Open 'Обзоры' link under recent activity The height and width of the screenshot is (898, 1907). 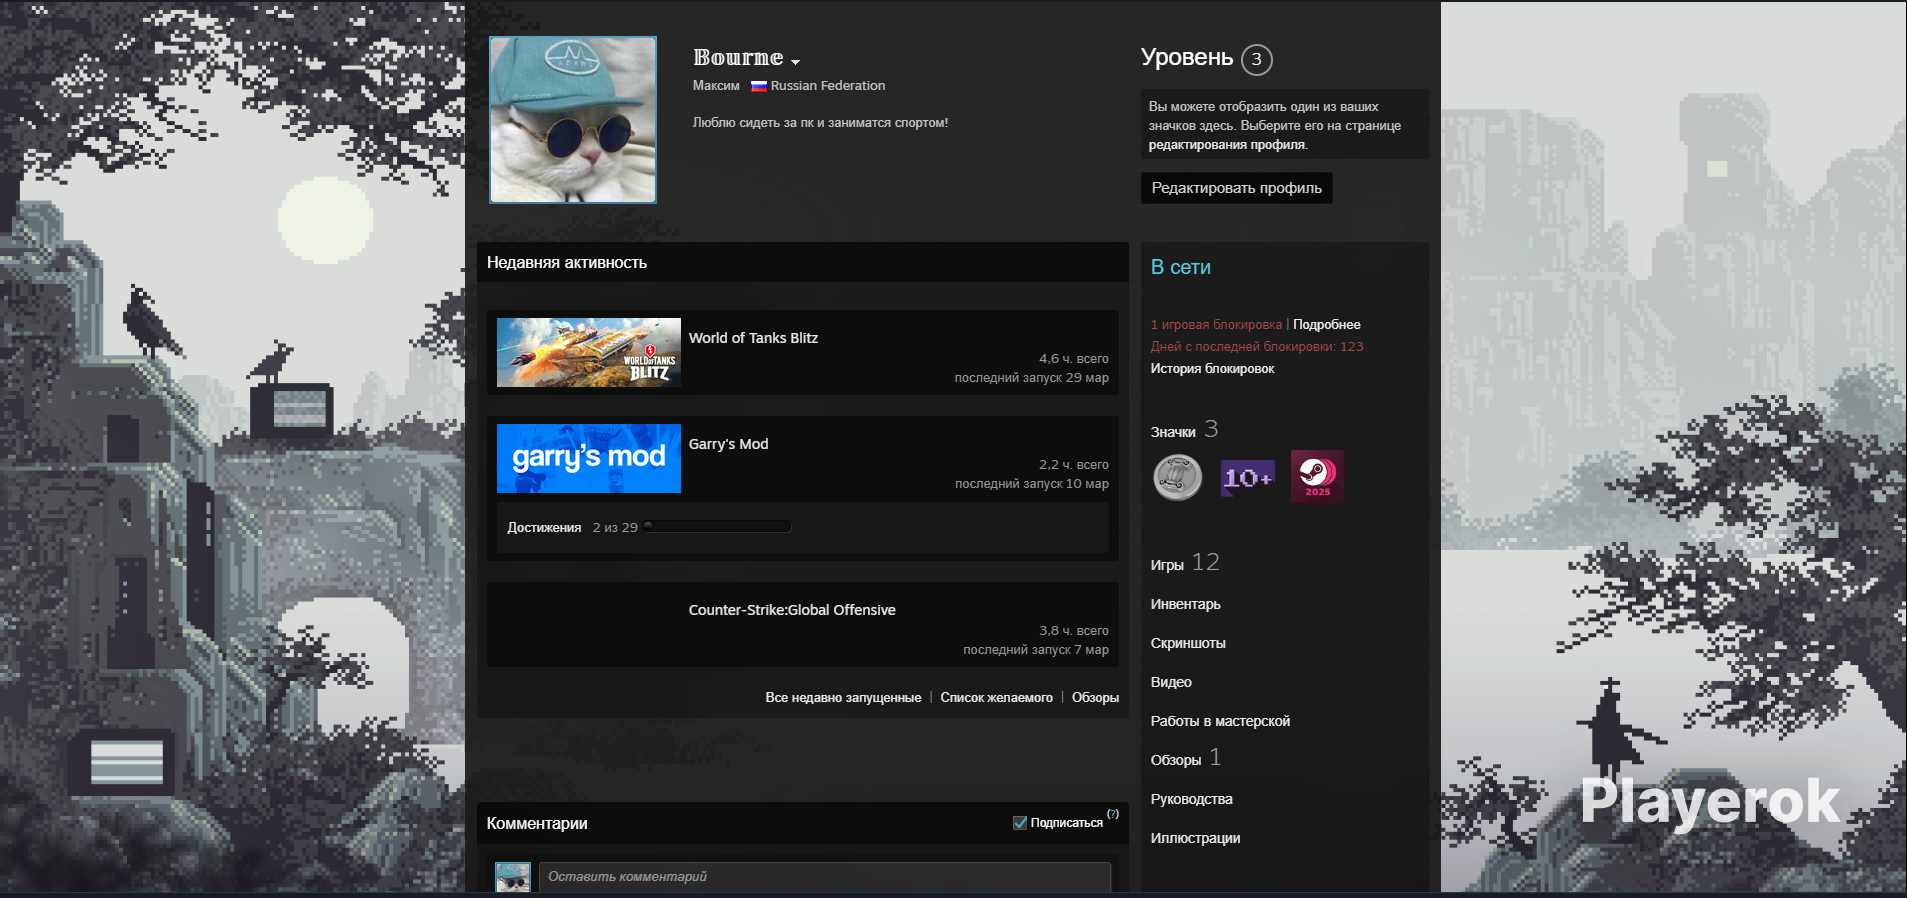1095,698
